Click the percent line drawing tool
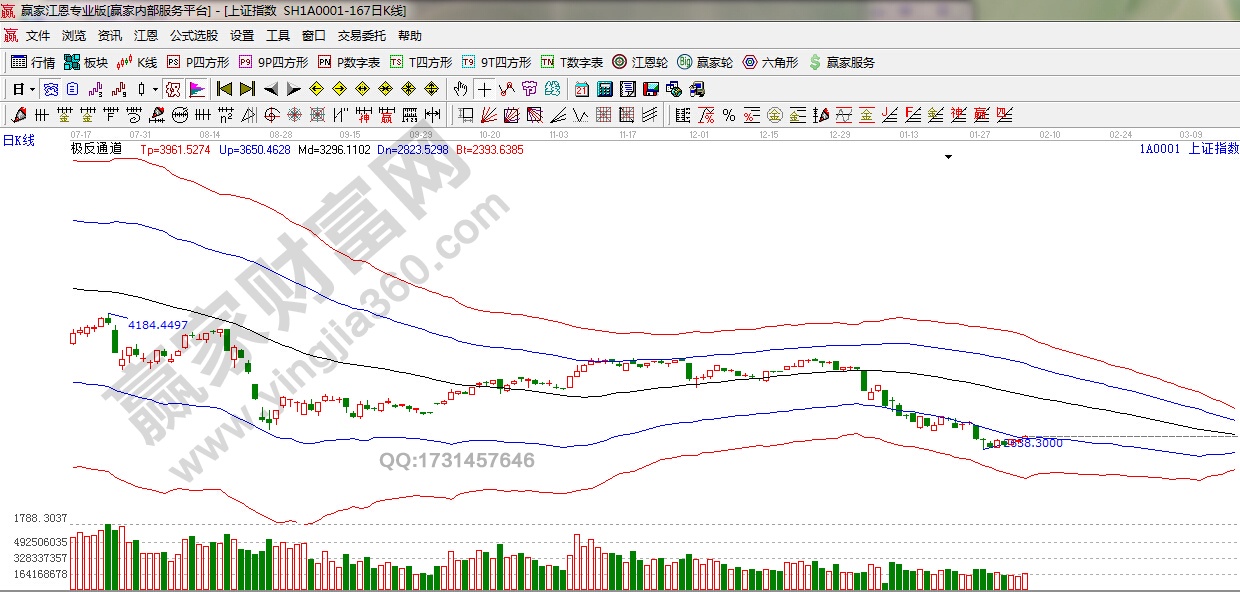The image size is (1240, 592). click(729, 115)
